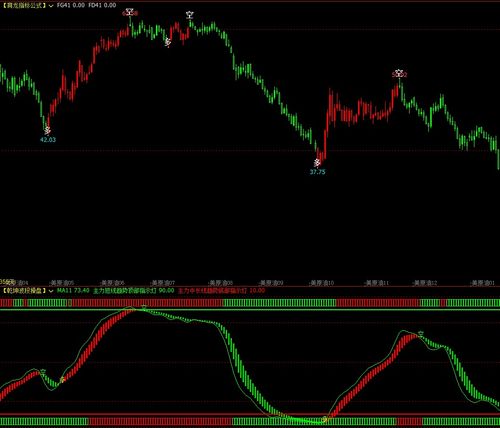Select red mid-long trend indicator label 10.00

(222, 291)
